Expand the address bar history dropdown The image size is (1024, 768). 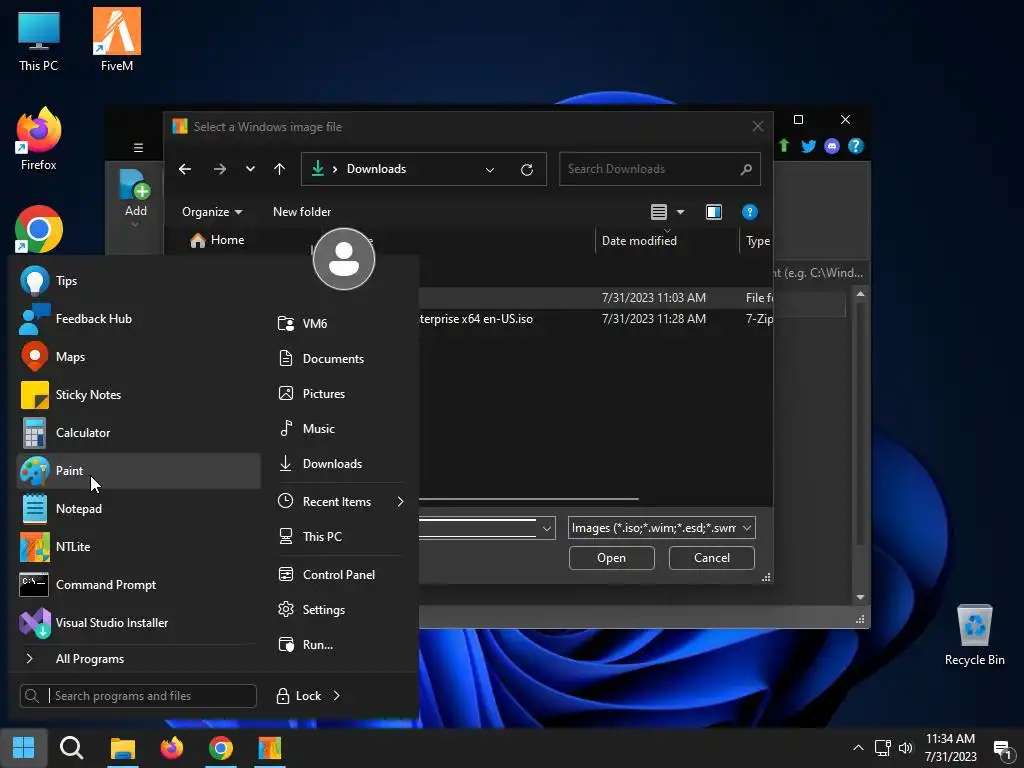coord(490,170)
